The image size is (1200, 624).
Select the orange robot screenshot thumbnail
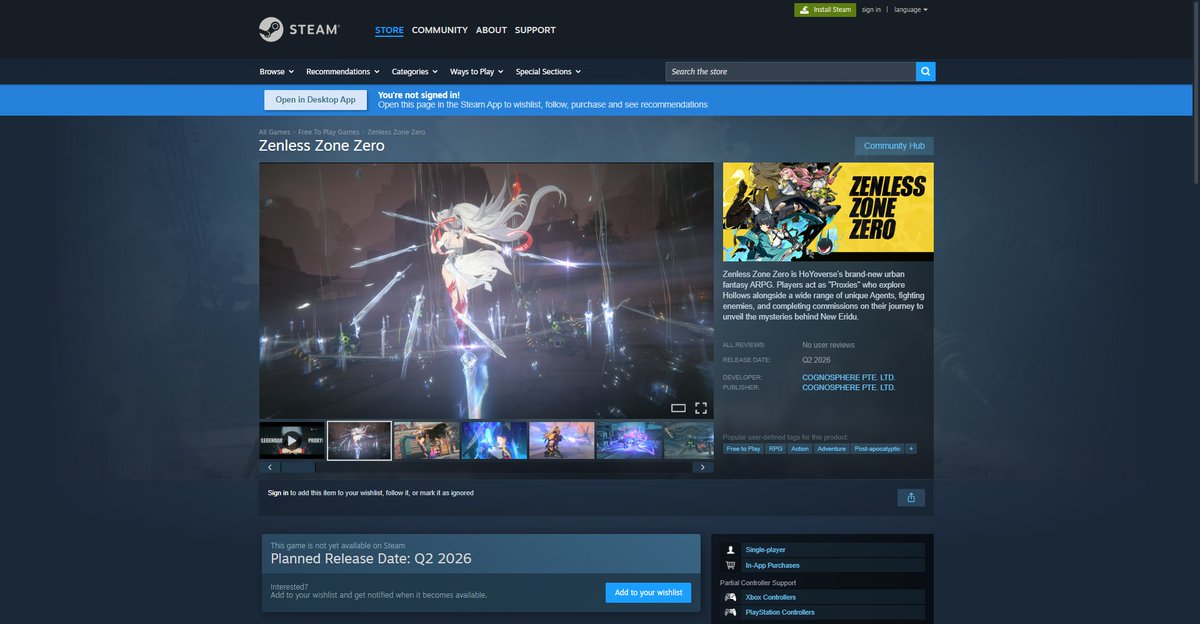click(x=562, y=440)
